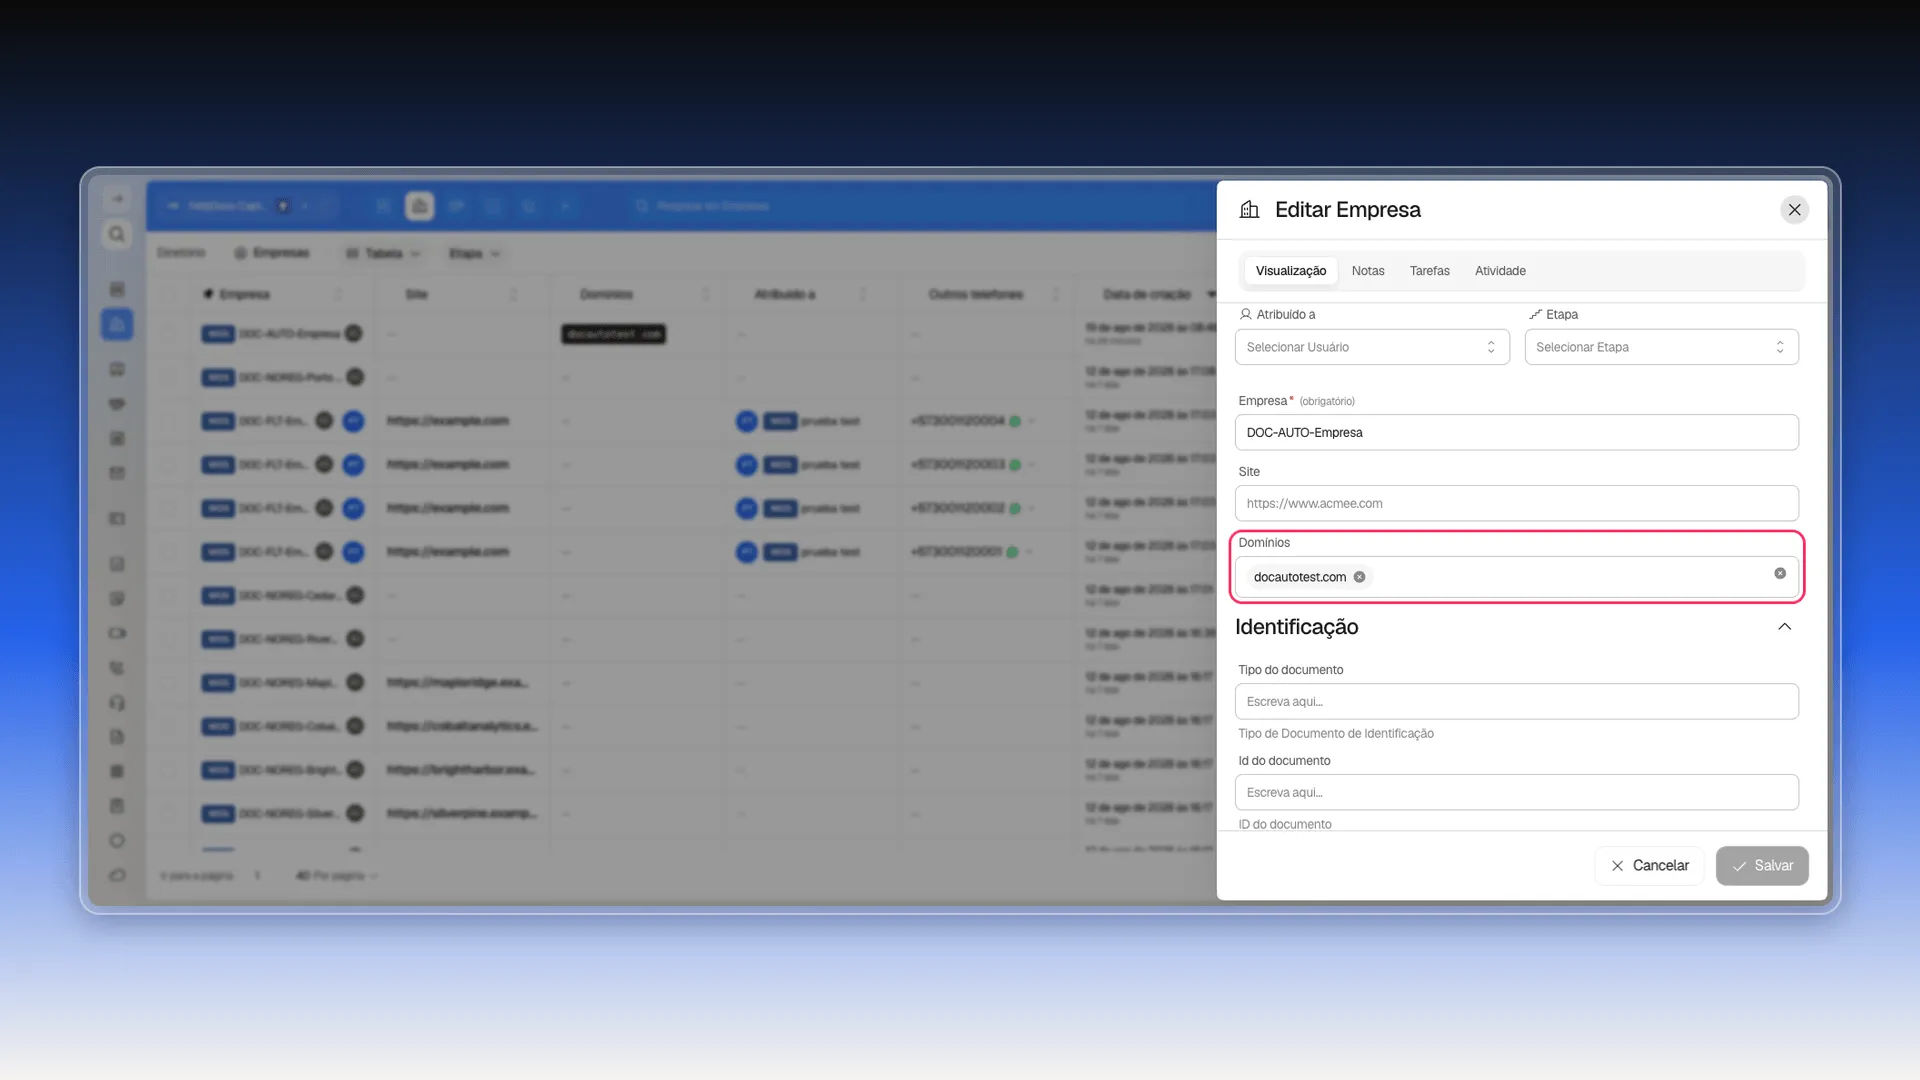Open the rows per page dropdown

(336, 876)
